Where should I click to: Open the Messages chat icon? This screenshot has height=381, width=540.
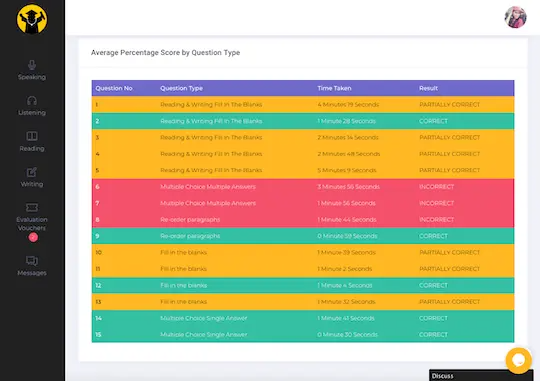(32, 260)
